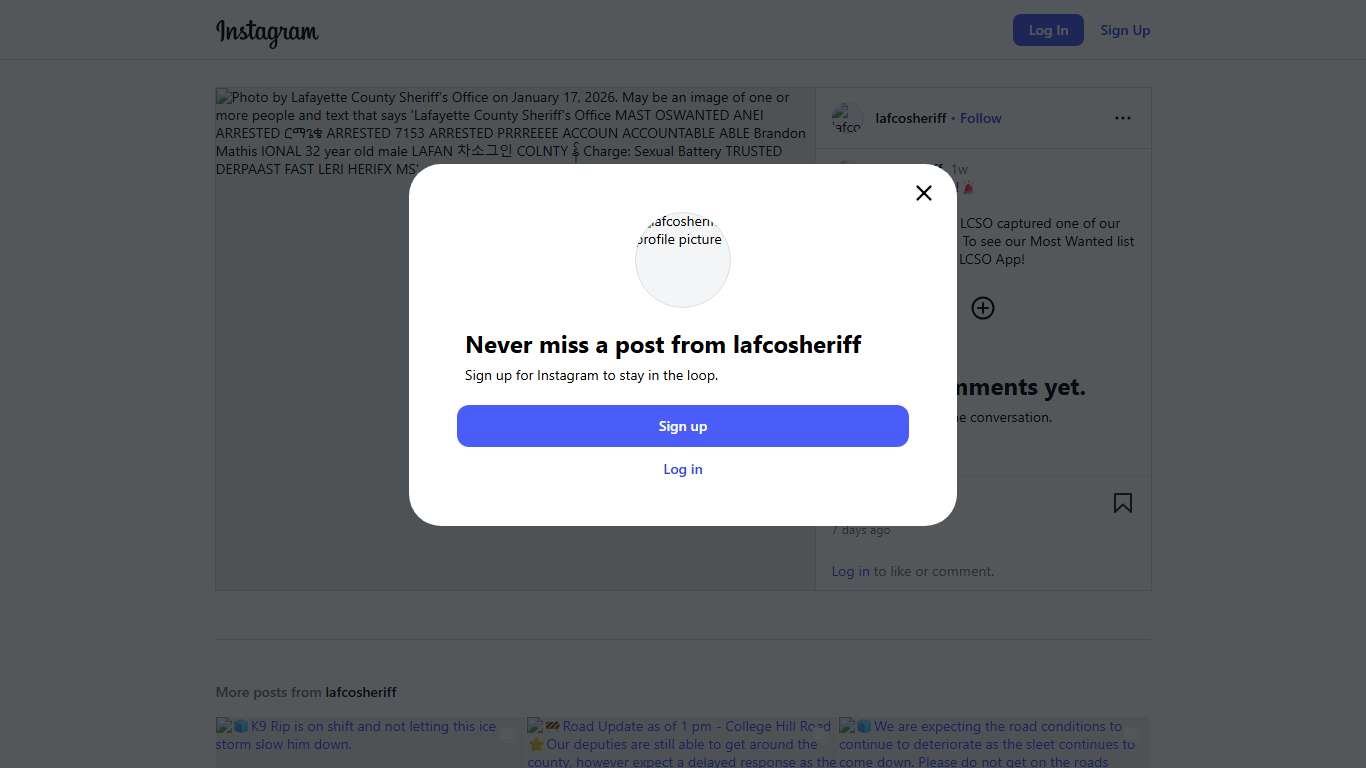Click the lafcosheriff avatar in post header
1366x768 pixels.
point(847,118)
